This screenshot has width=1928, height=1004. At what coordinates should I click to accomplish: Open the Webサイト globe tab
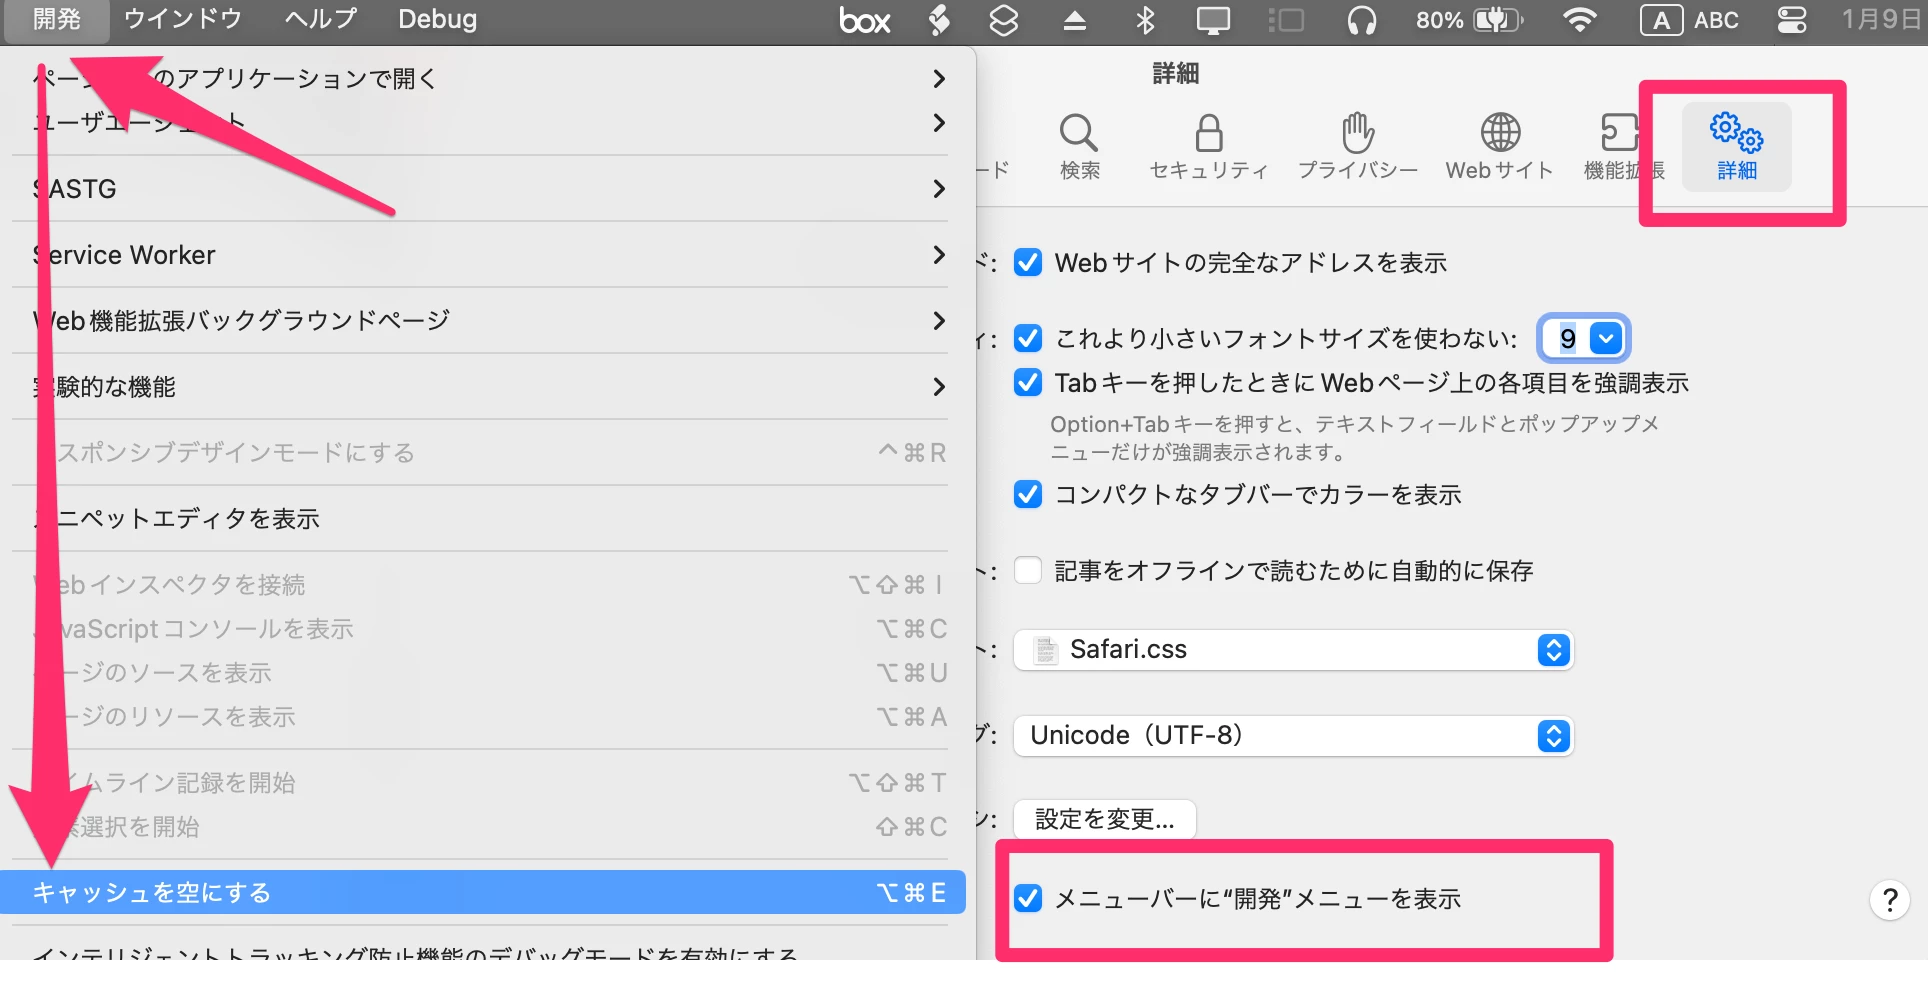click(x=1499, y=147)
